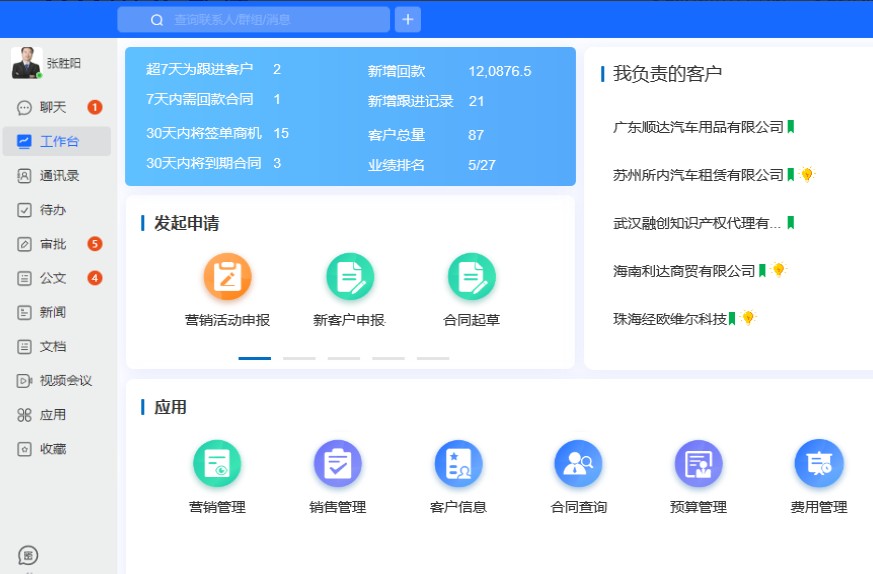Viewport: 873px width, 574px height.
Task: Switch to 聊天 in the sidebar
Action: (53, 107)
